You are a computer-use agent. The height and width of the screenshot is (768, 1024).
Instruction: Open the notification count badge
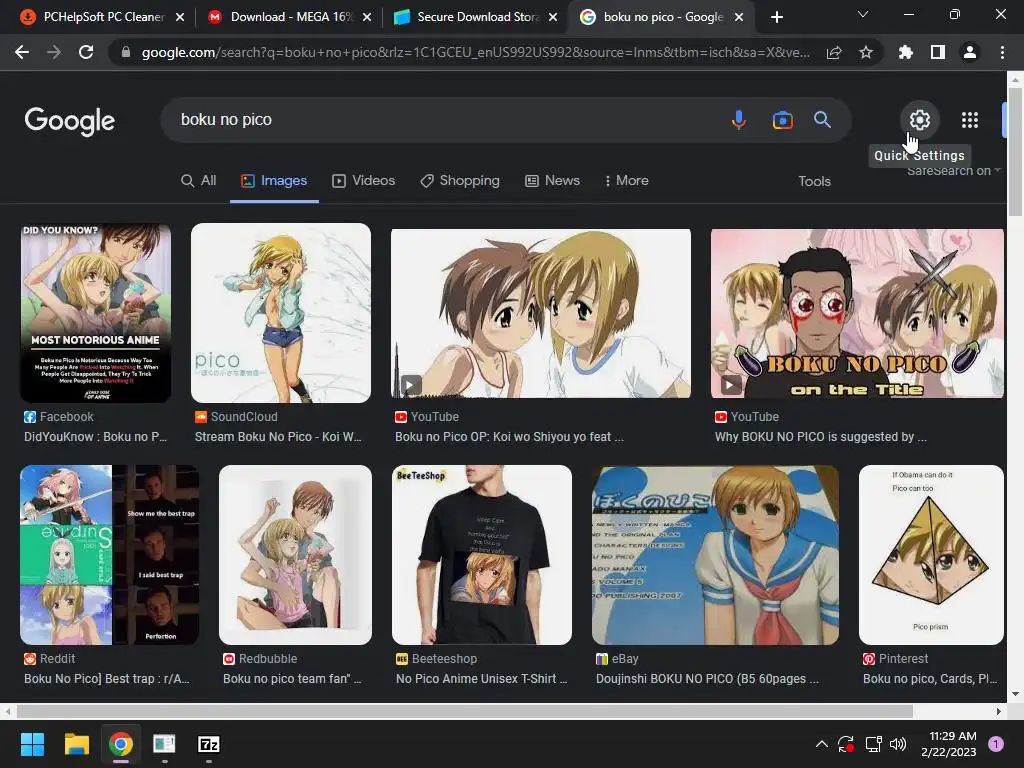[995, 744]
